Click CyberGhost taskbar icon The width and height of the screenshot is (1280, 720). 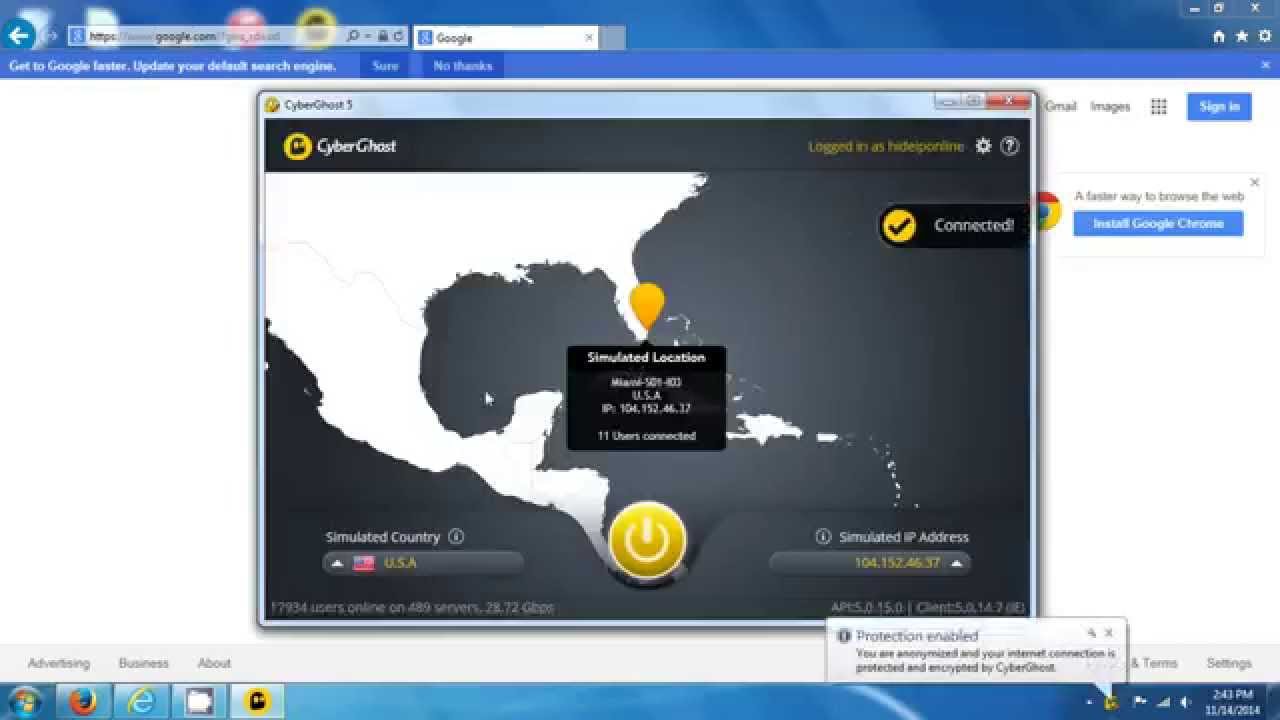(257, 701)
